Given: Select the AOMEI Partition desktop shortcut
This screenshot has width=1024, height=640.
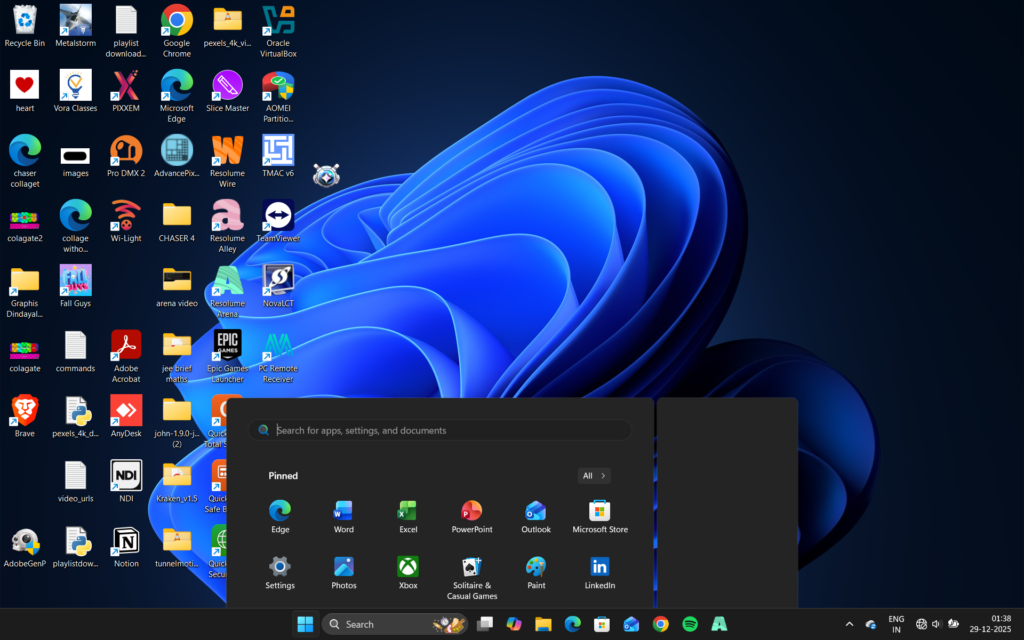Looking at the screenshot, I should tap(278, 97).
